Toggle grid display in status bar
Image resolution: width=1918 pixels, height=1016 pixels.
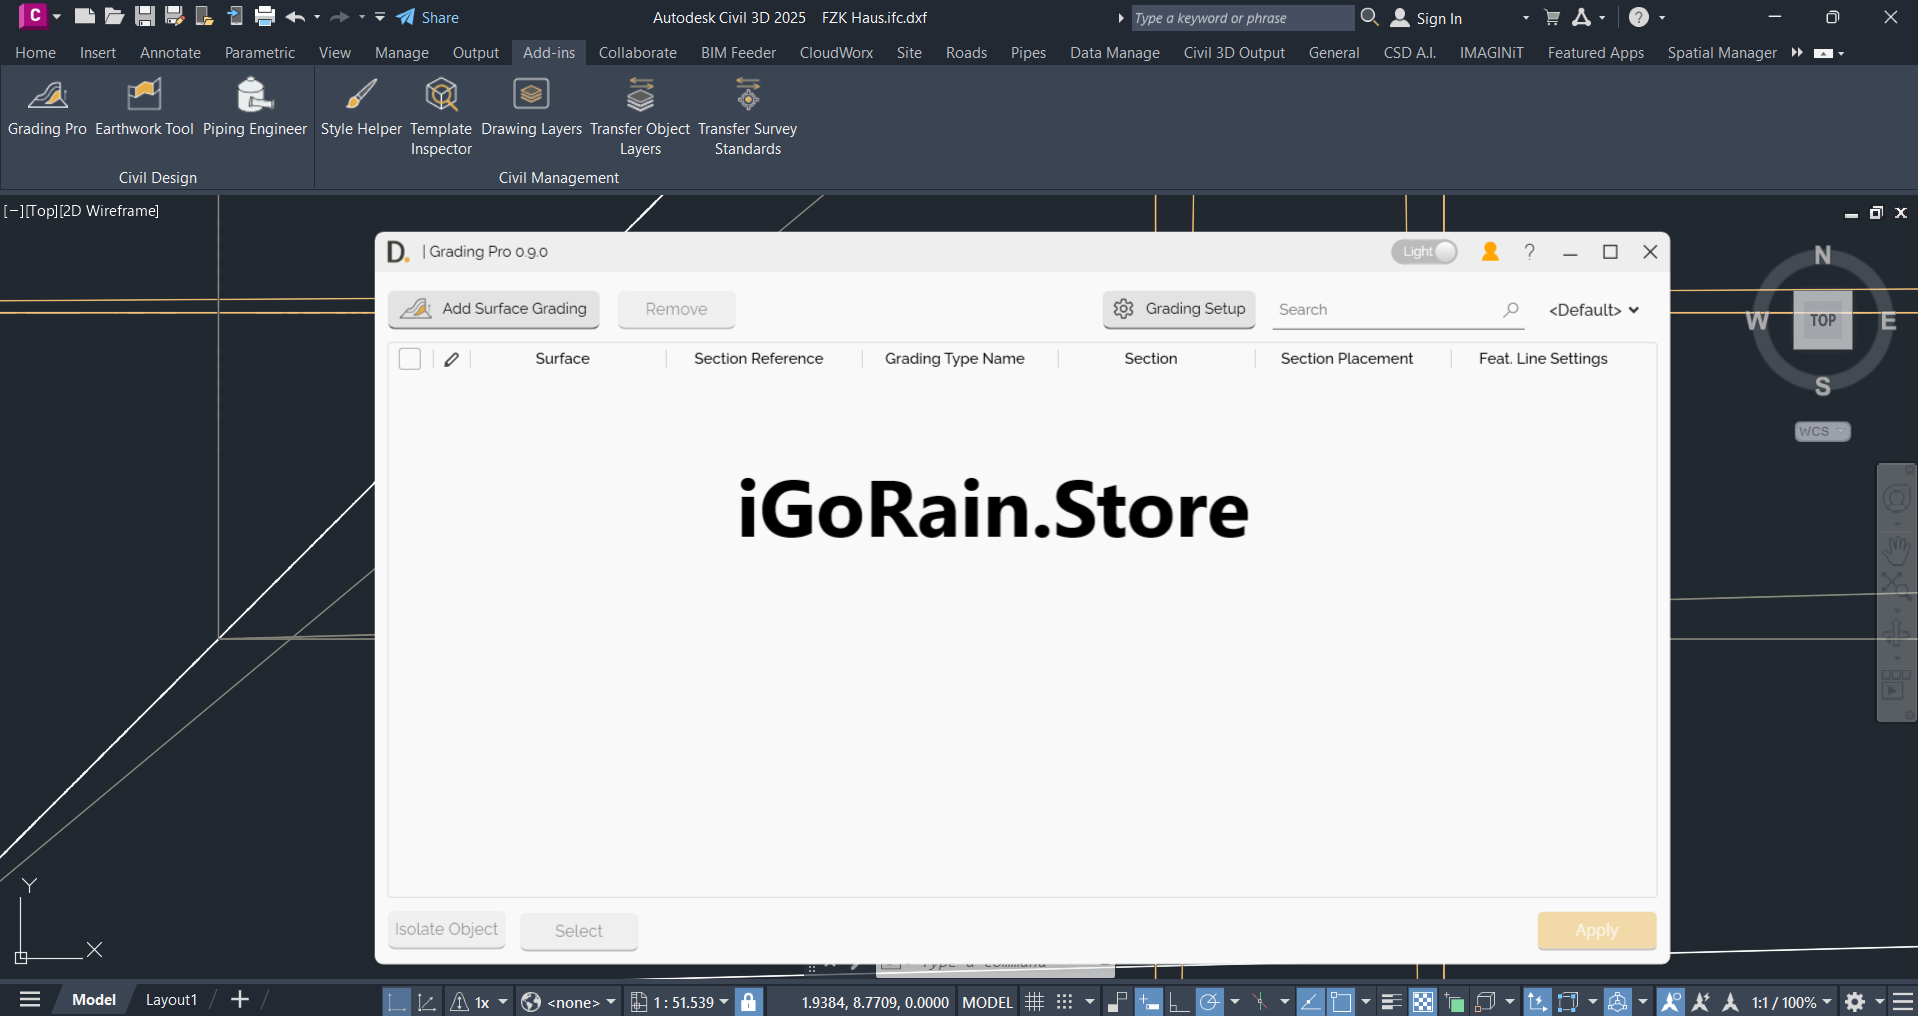1034,1001
